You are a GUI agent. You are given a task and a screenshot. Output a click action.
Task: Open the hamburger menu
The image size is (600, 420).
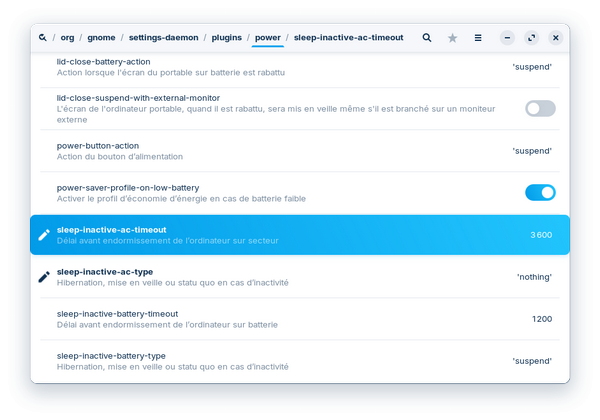[x=478, y=38]
